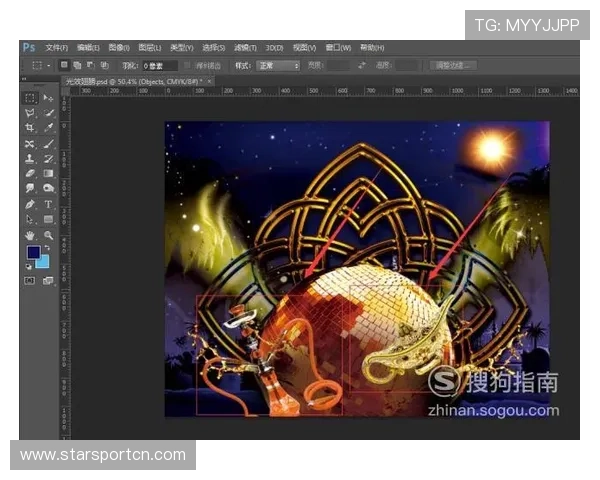
Task: Select the Clone Stamp tool
Action: 30,158
